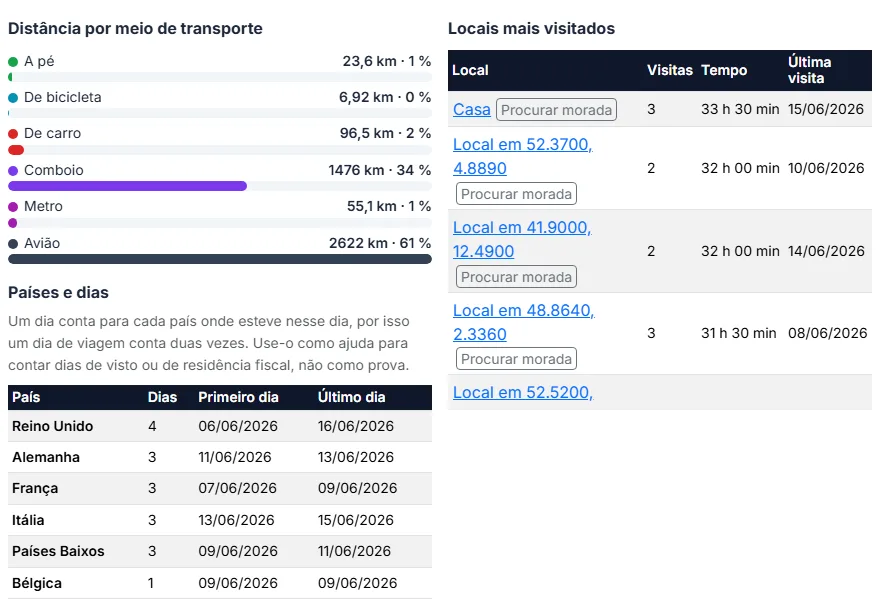
Task: Click the Última visita column header
Action: pos(809,70)
